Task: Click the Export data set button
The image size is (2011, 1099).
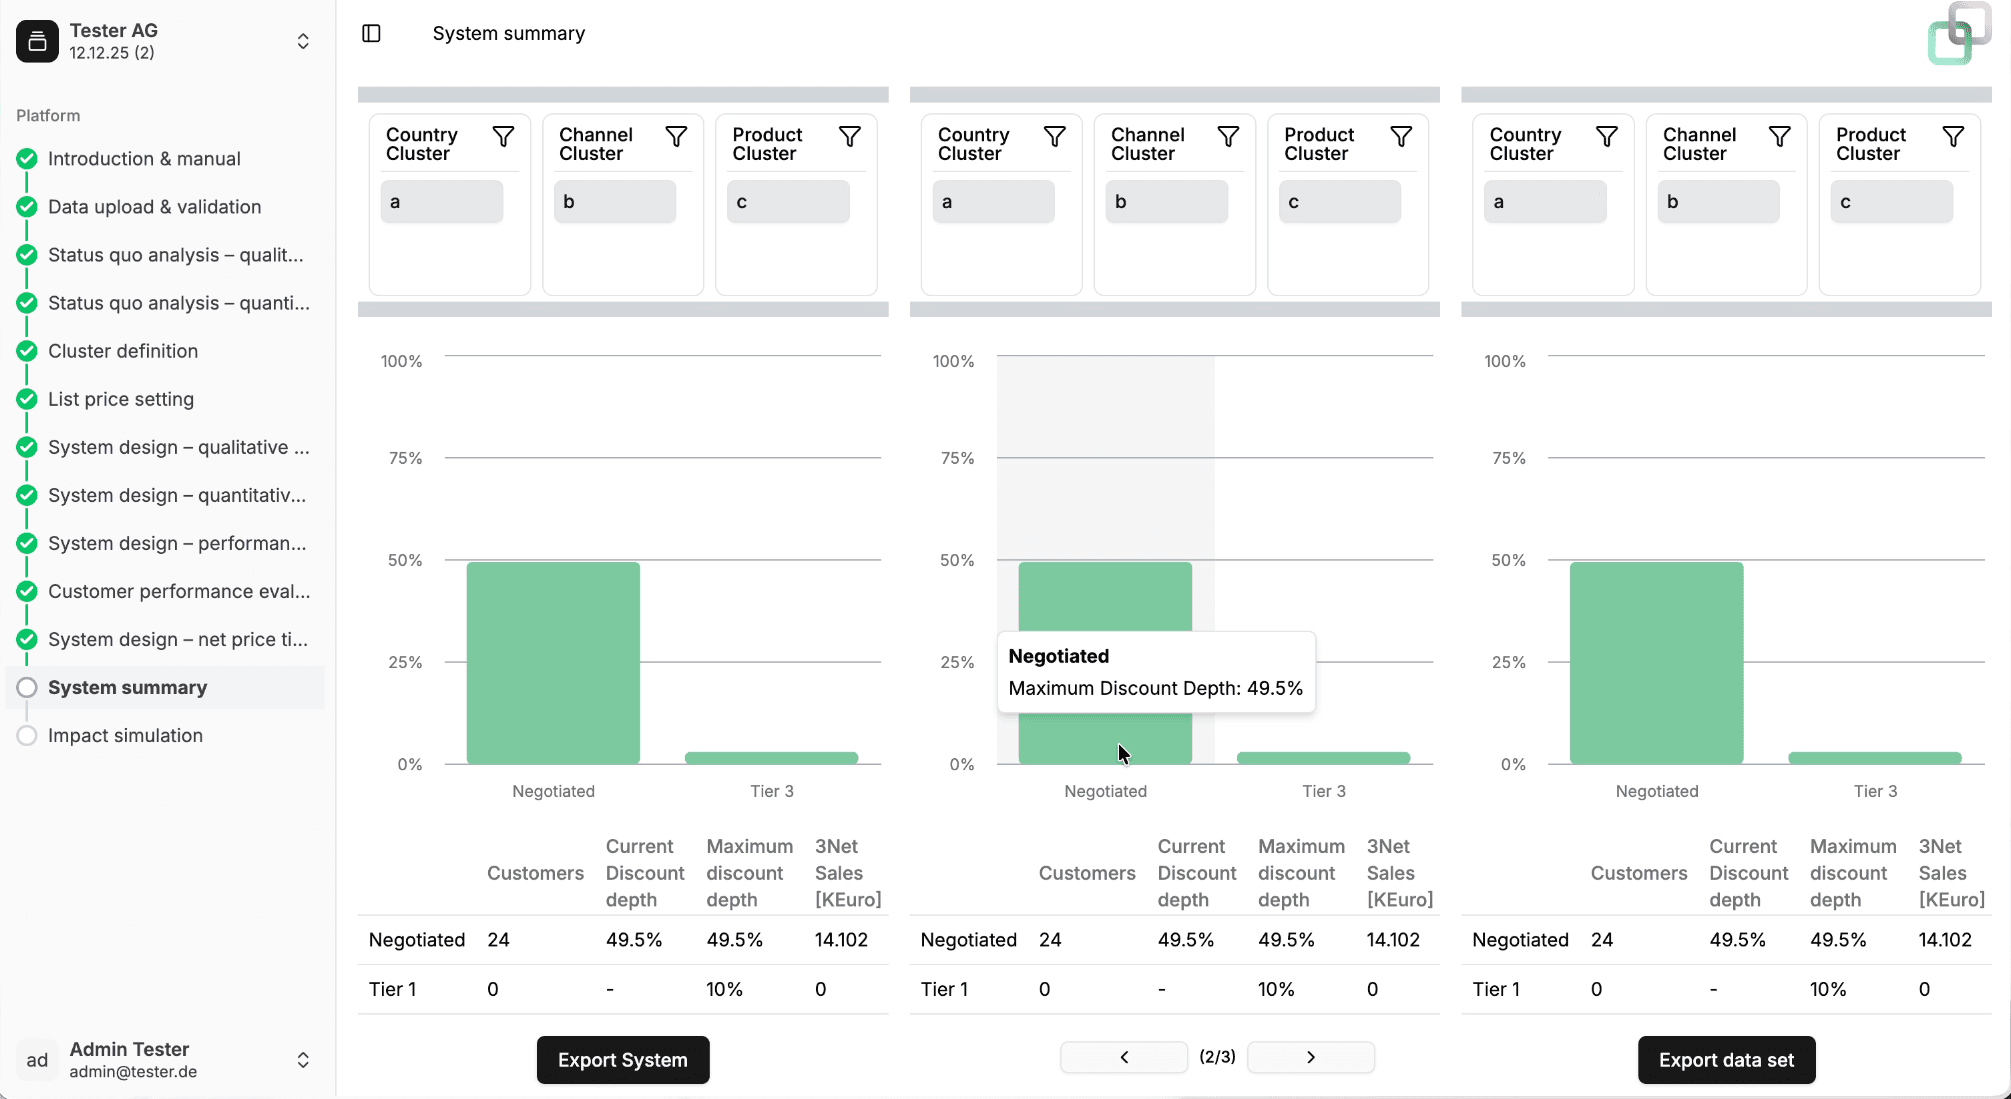Action: coord(1726,1060)
